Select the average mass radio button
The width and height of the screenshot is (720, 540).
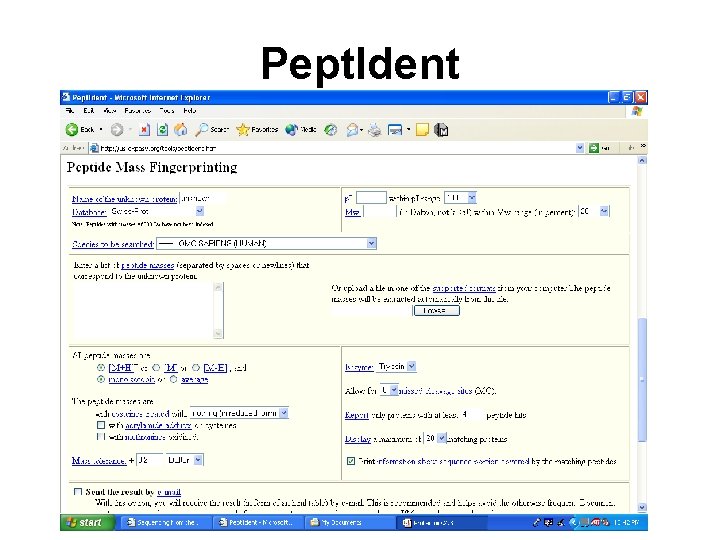tap(173, 379)
